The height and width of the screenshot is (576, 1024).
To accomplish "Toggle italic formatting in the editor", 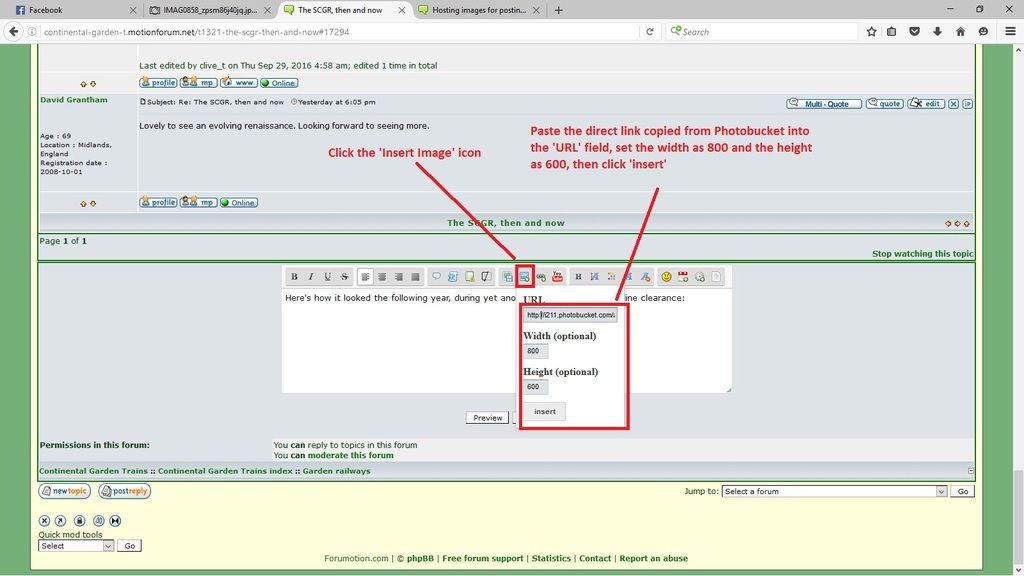I will coord(311,277).
